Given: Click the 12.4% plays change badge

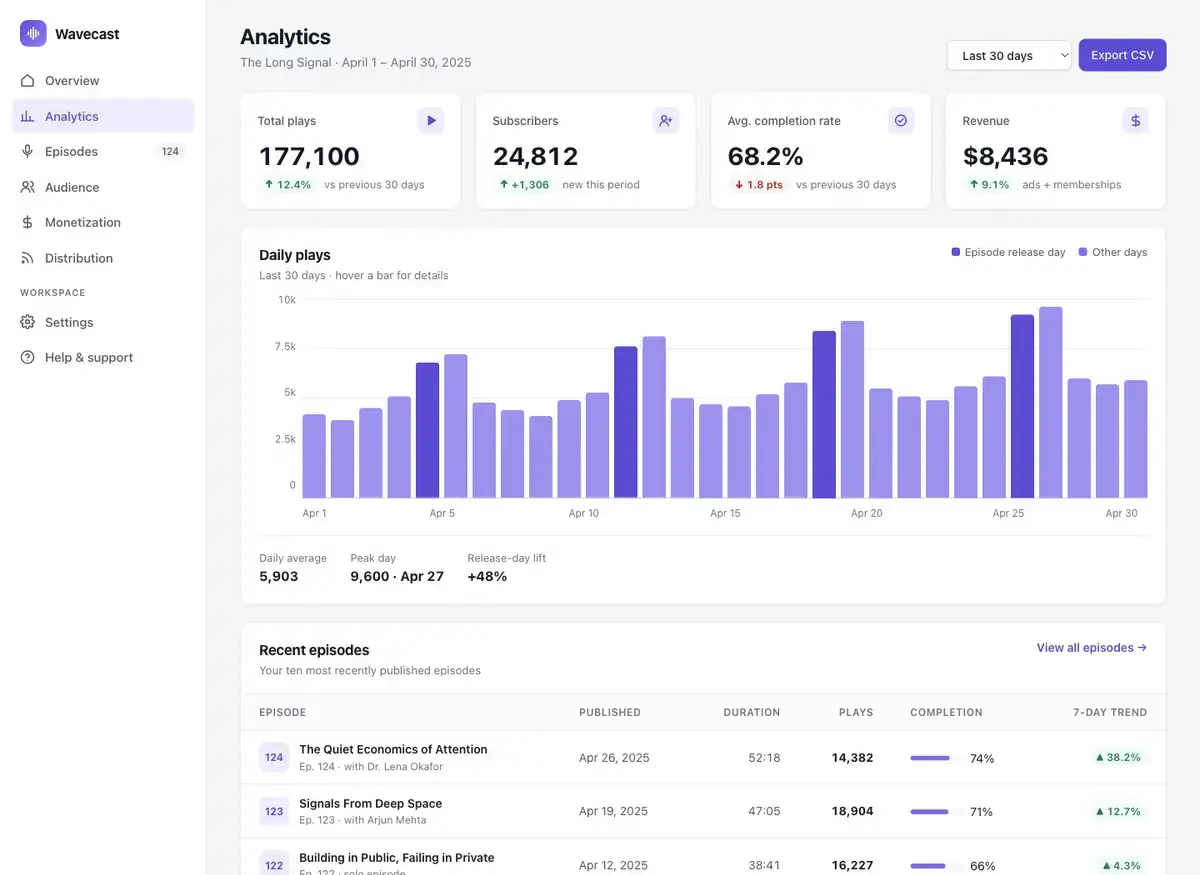Looking at the screenshot, I should (288, 184).
